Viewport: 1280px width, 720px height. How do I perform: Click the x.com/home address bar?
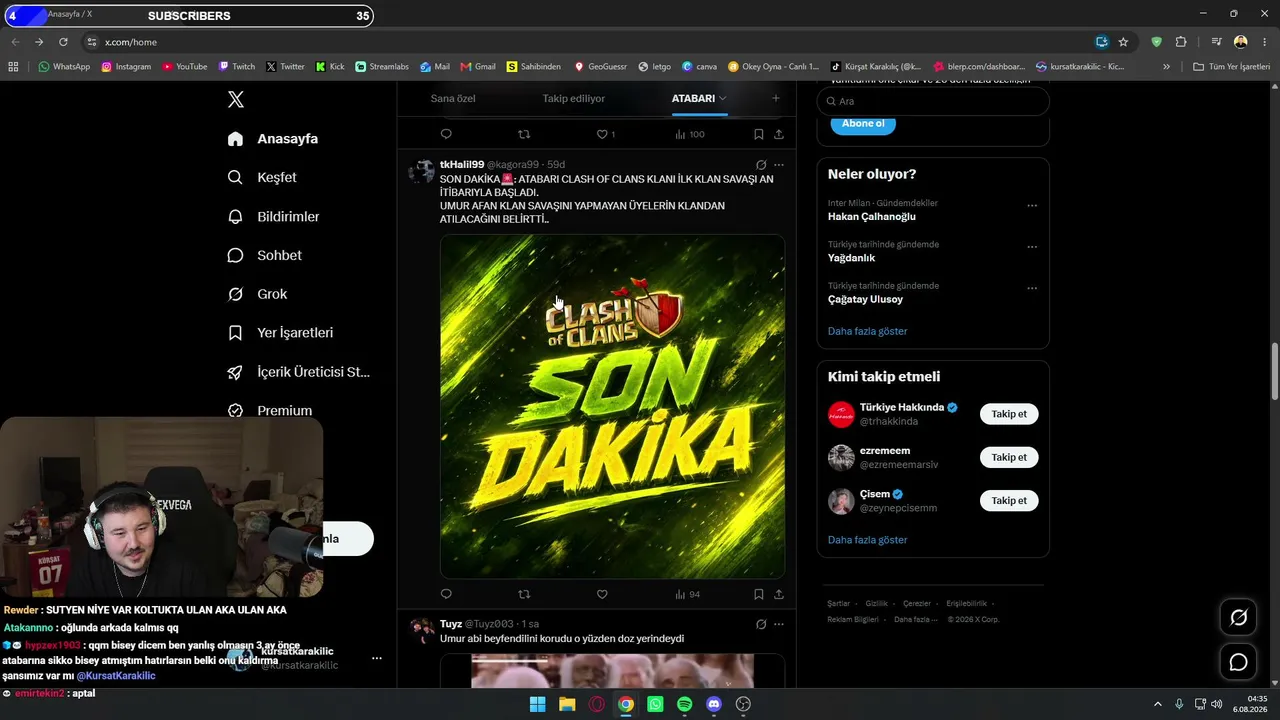(x=590, y=42)
